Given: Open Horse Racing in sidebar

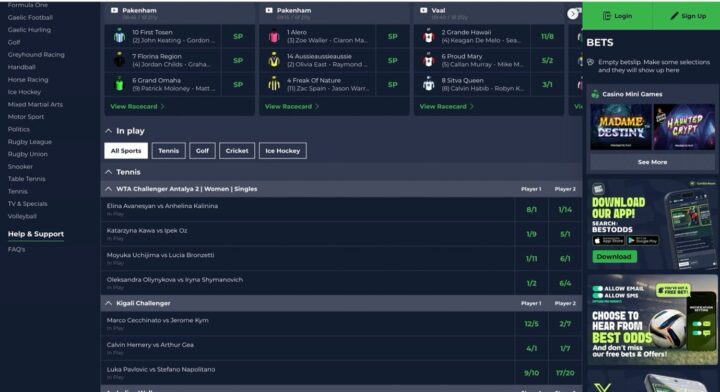Looking at the screenshot, I should pos(28,79).
